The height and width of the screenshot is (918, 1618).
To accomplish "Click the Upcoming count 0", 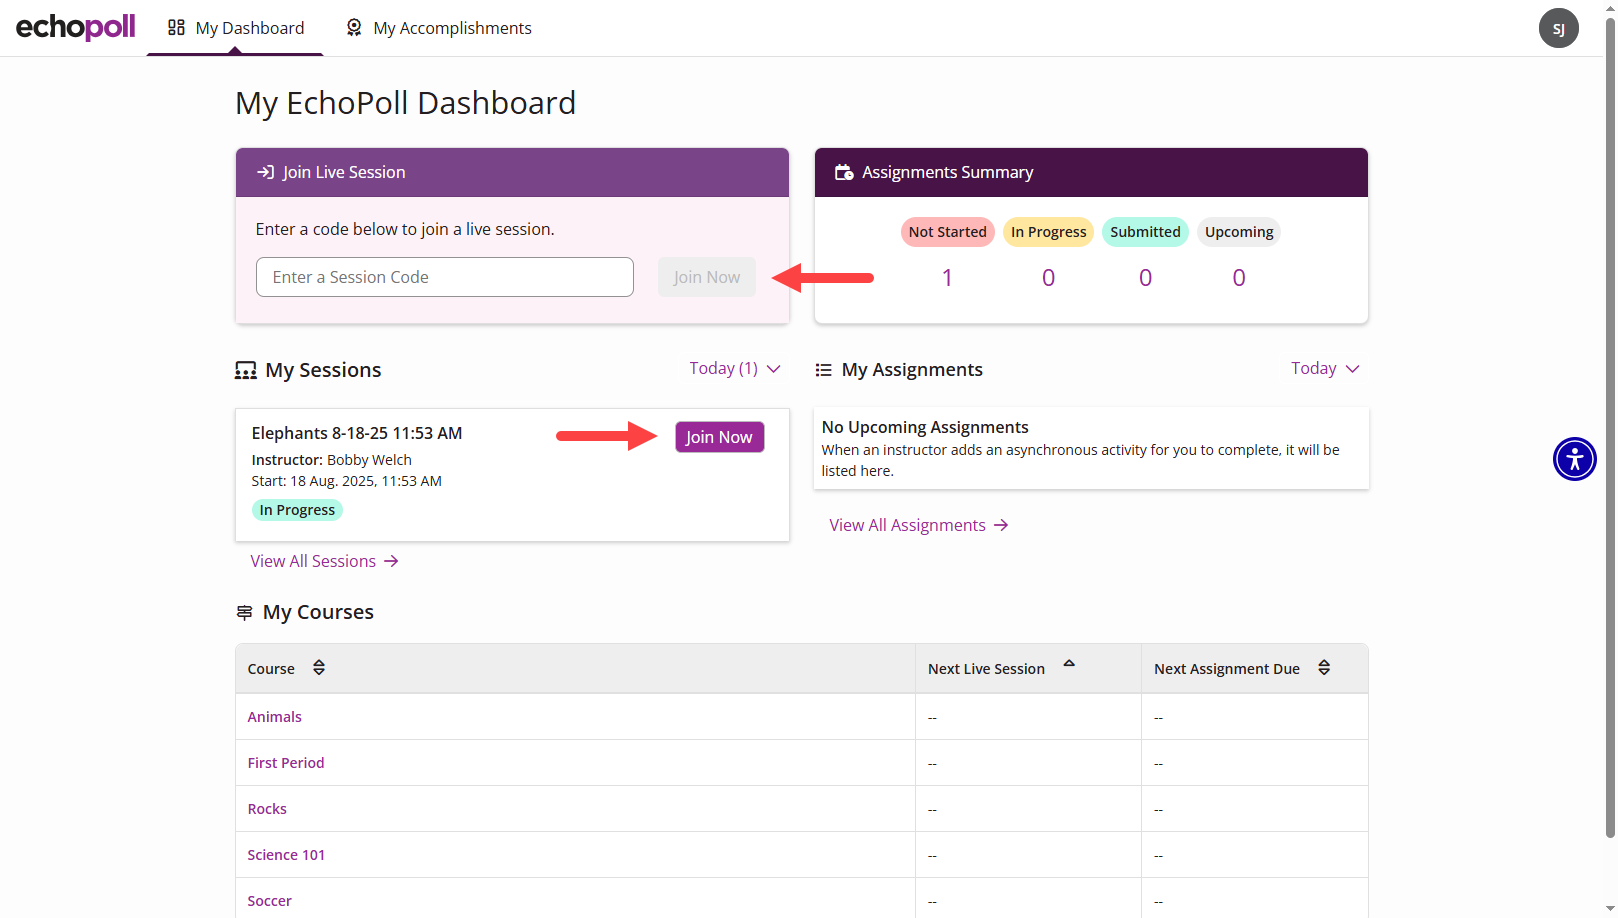I will coord(1239,278).
